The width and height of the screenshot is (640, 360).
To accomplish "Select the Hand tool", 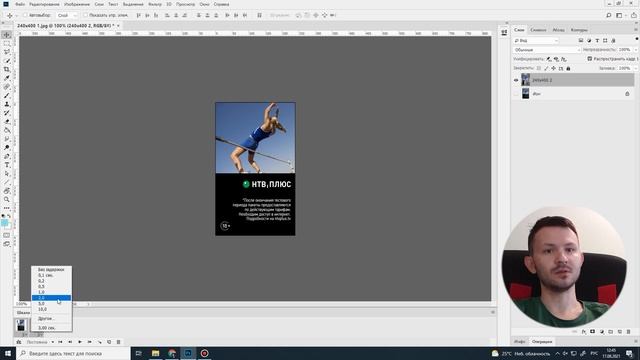I will [x=7, y=191].
